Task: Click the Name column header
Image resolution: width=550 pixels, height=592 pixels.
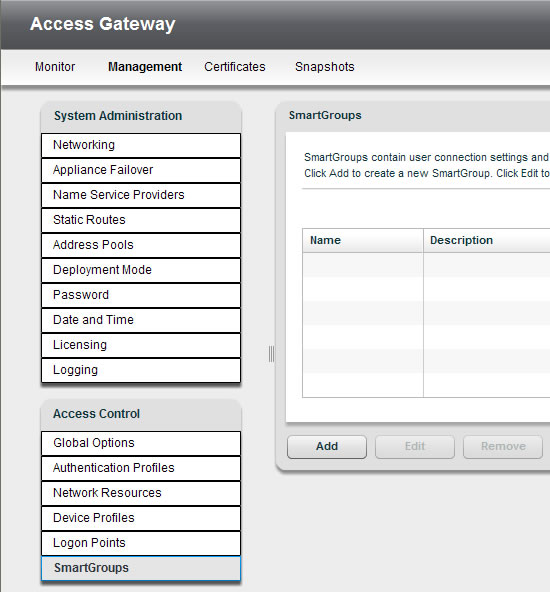Action: (363, 240)
